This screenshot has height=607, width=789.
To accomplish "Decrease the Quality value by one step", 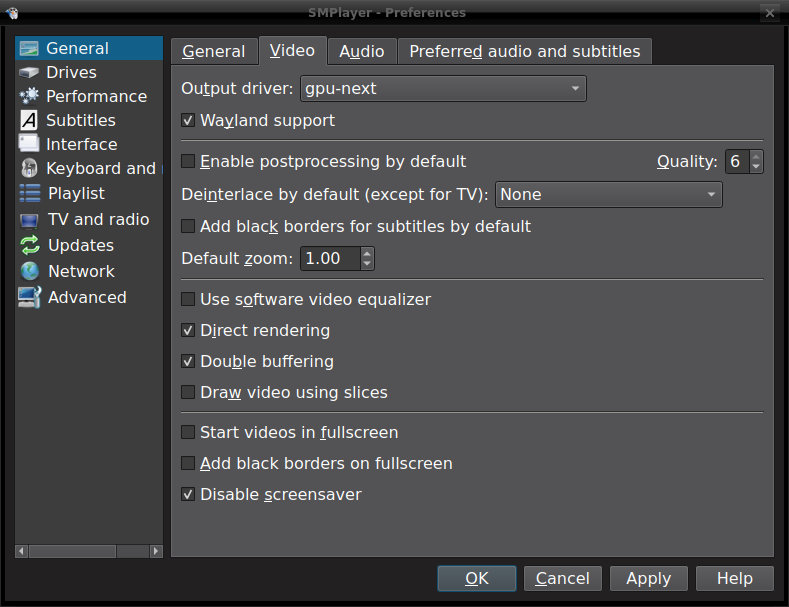I will pos(756,167).
